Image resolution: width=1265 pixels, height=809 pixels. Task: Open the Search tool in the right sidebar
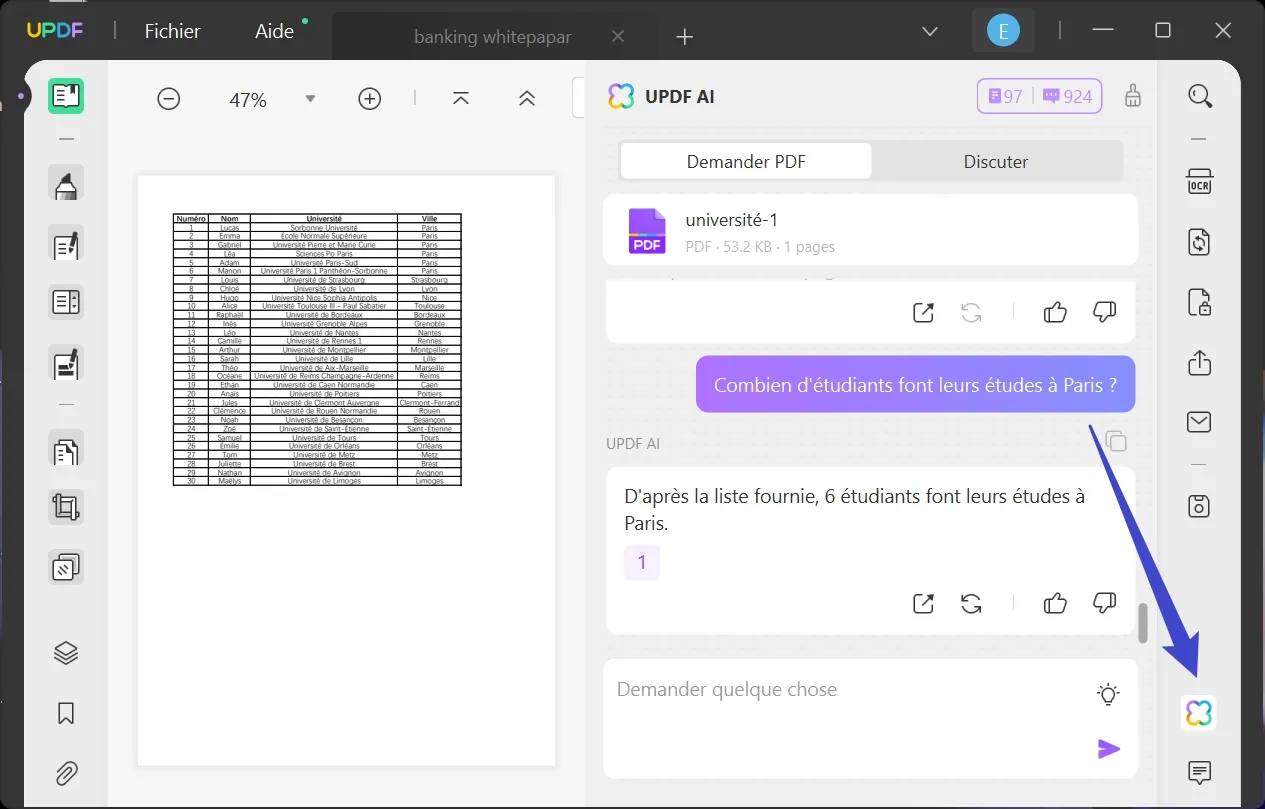coord(1199,96)
